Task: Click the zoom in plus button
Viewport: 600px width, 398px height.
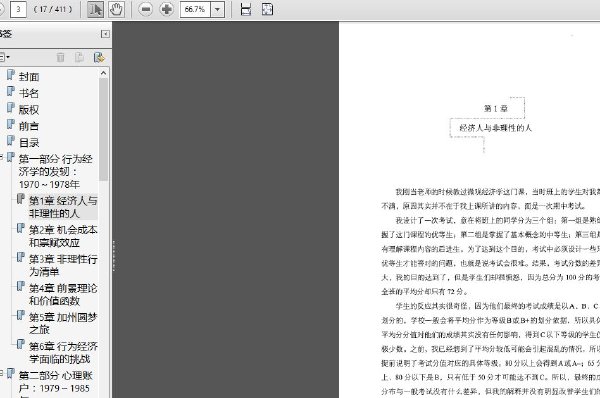Action: (166, 9)
